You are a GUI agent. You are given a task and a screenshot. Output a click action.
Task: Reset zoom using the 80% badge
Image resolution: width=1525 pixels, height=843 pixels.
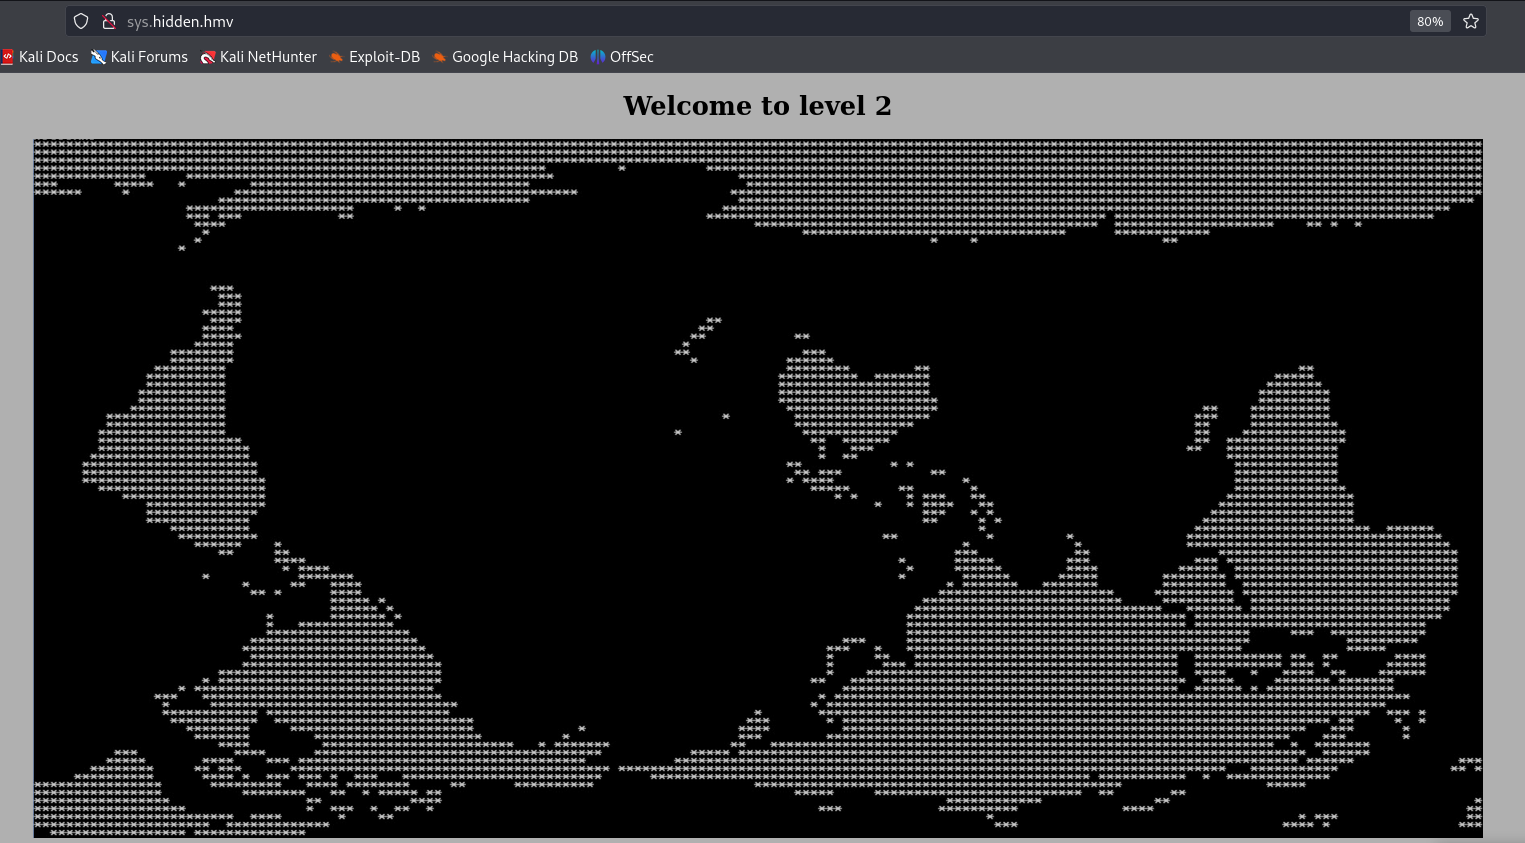point(1429,21)
